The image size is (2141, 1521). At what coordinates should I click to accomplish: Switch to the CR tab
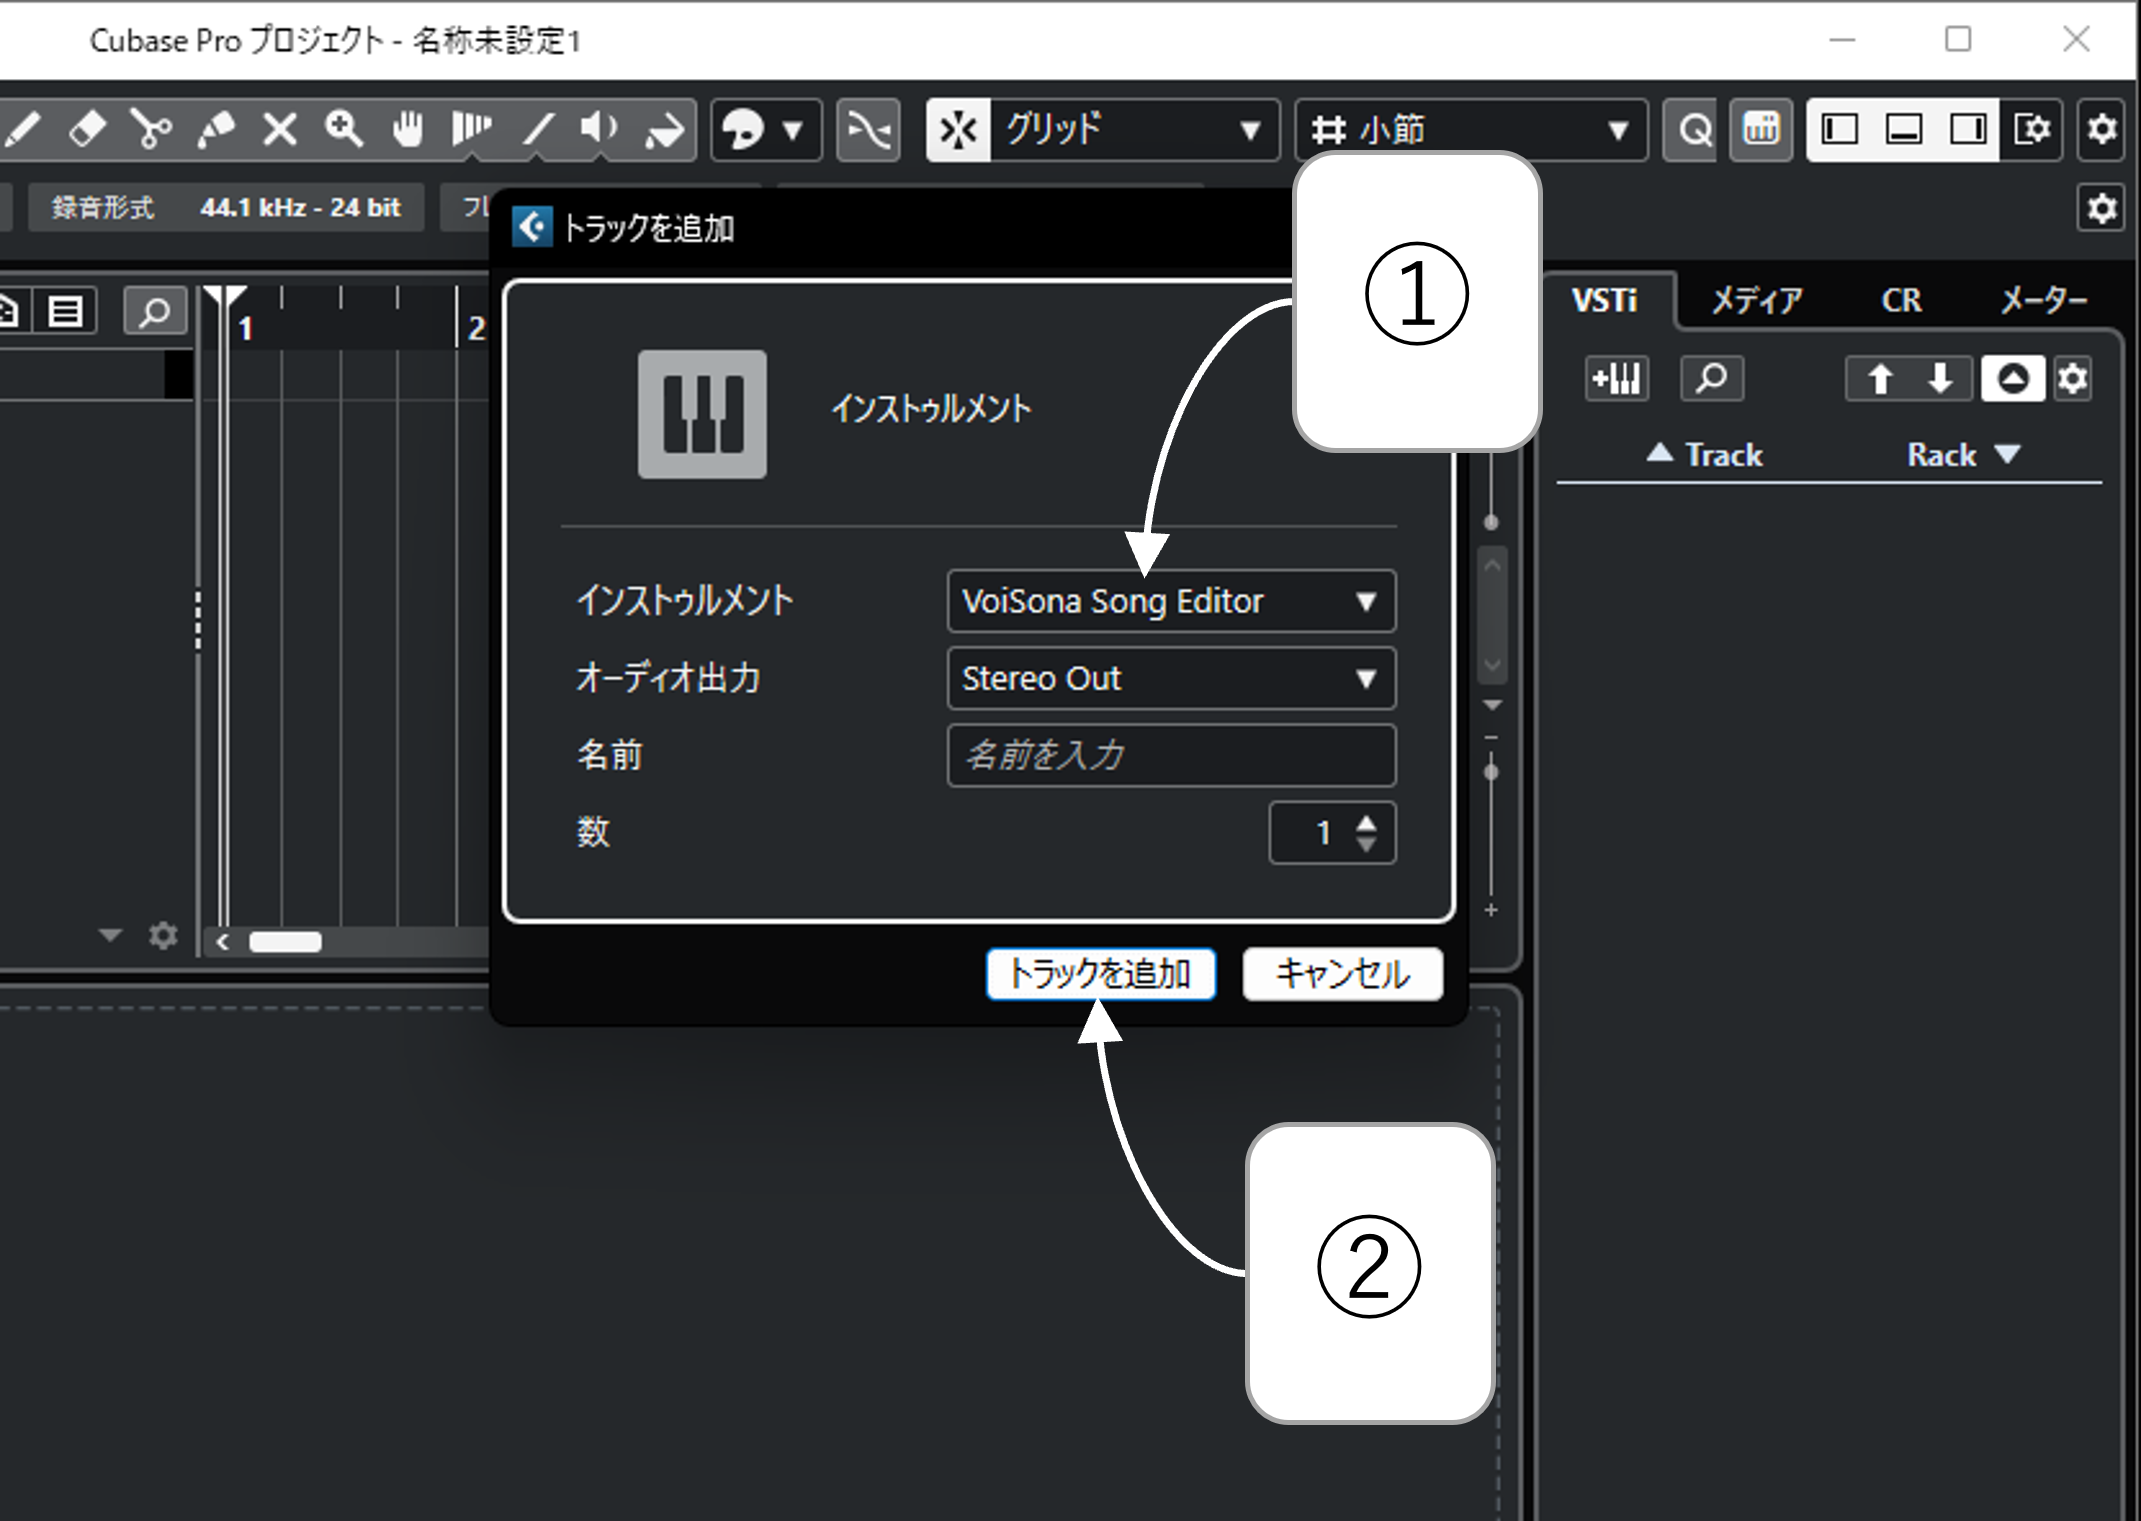(1901, 300)
